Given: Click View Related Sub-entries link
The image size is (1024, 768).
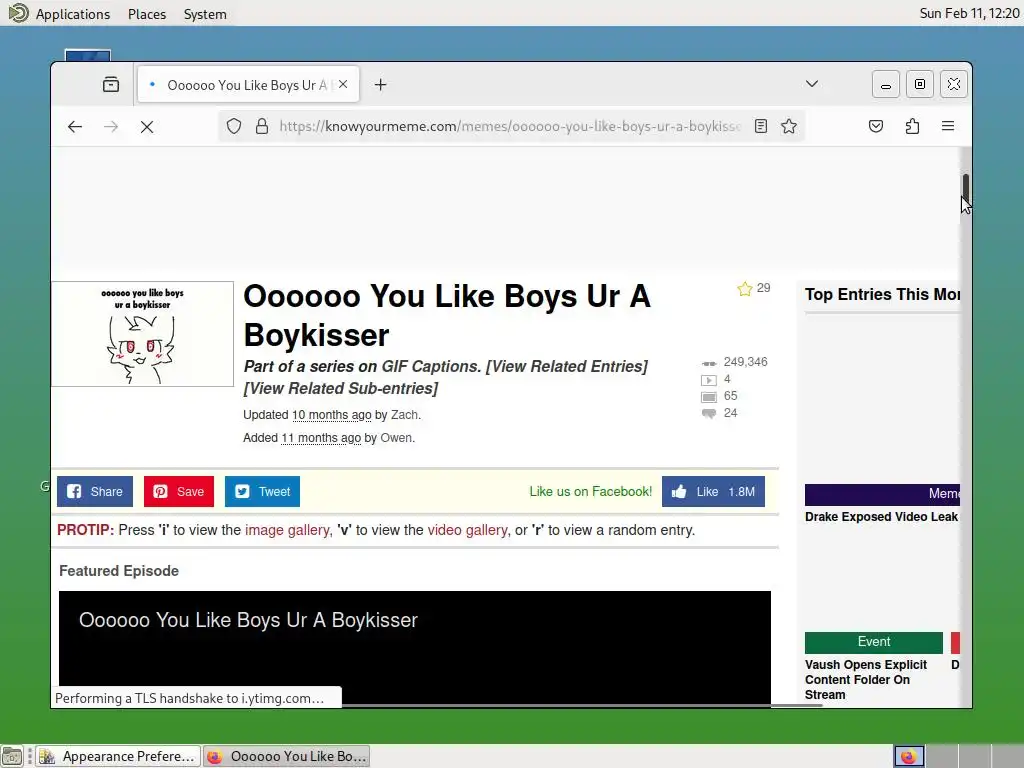Looking at the screenshot, I should coord(341,389).
